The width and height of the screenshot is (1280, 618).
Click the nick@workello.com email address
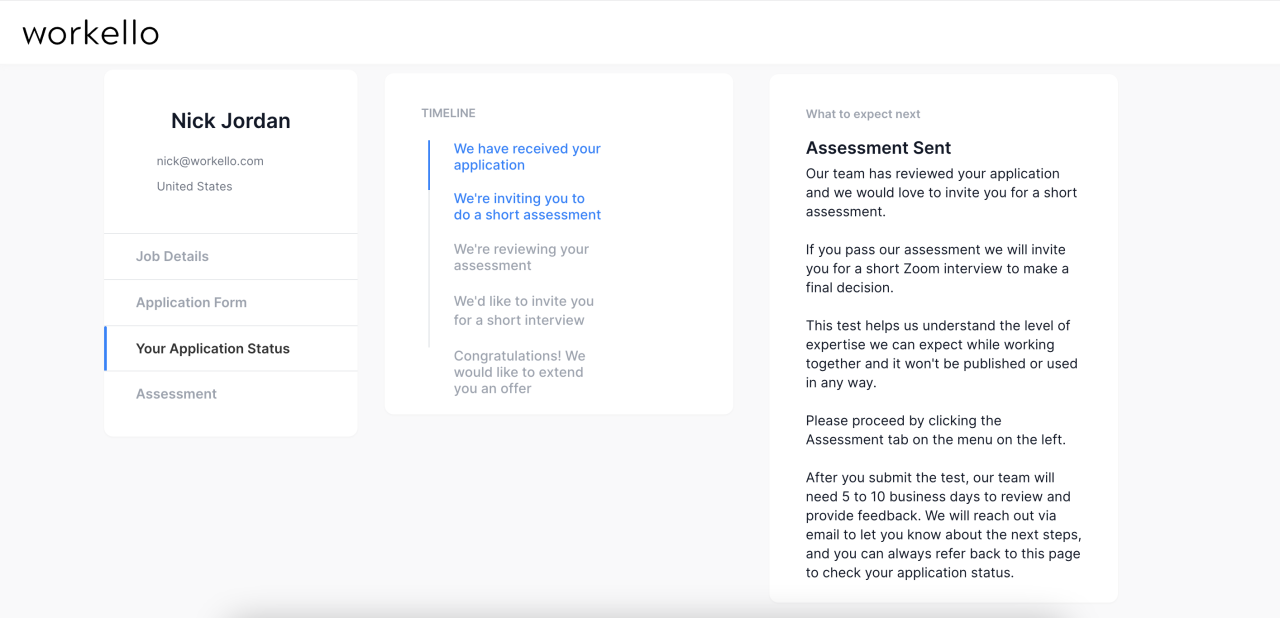210,161
